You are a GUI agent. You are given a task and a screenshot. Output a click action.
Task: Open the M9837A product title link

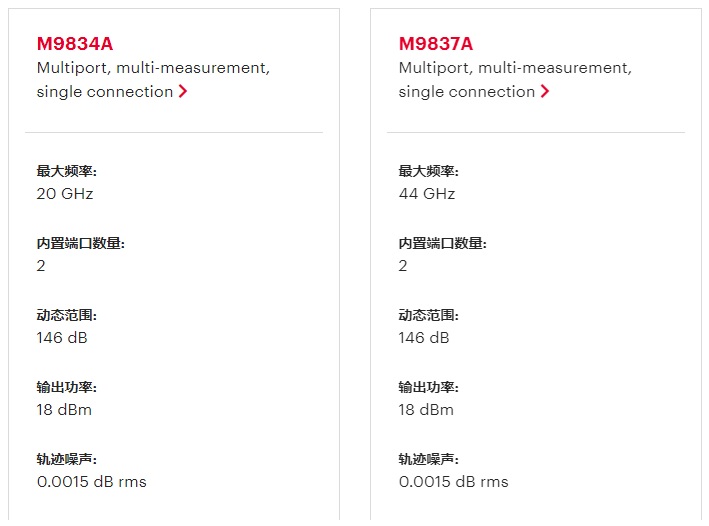[436, 44]
